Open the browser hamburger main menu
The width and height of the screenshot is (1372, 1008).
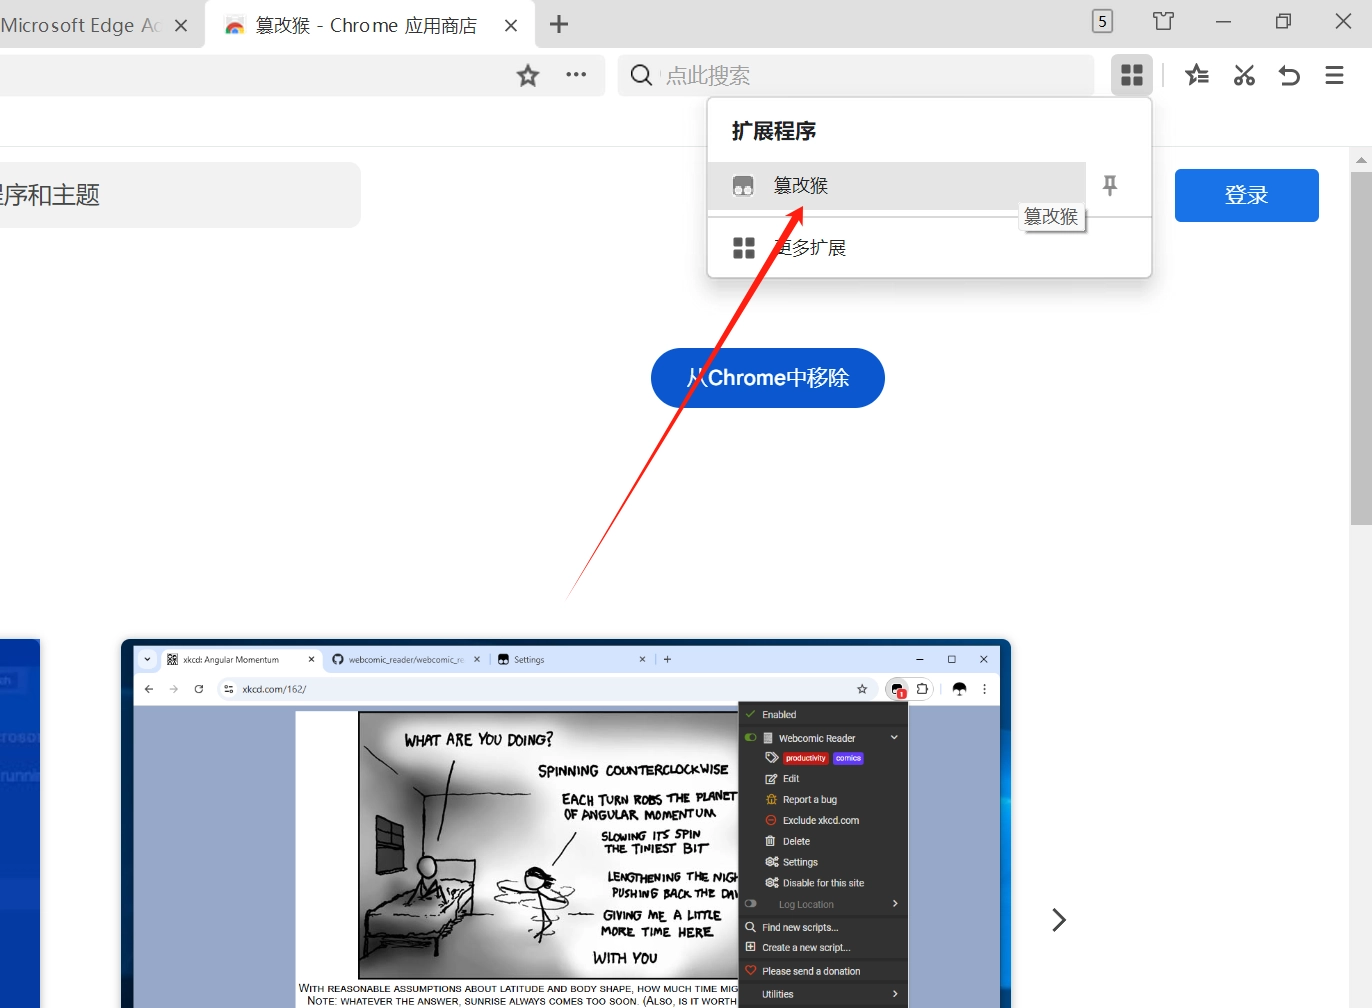(1334, 75)
